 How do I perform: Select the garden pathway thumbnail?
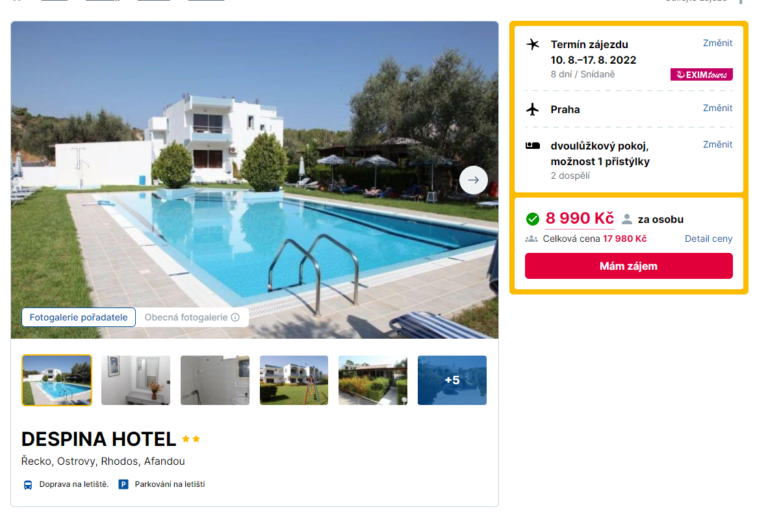pos(373,380)
